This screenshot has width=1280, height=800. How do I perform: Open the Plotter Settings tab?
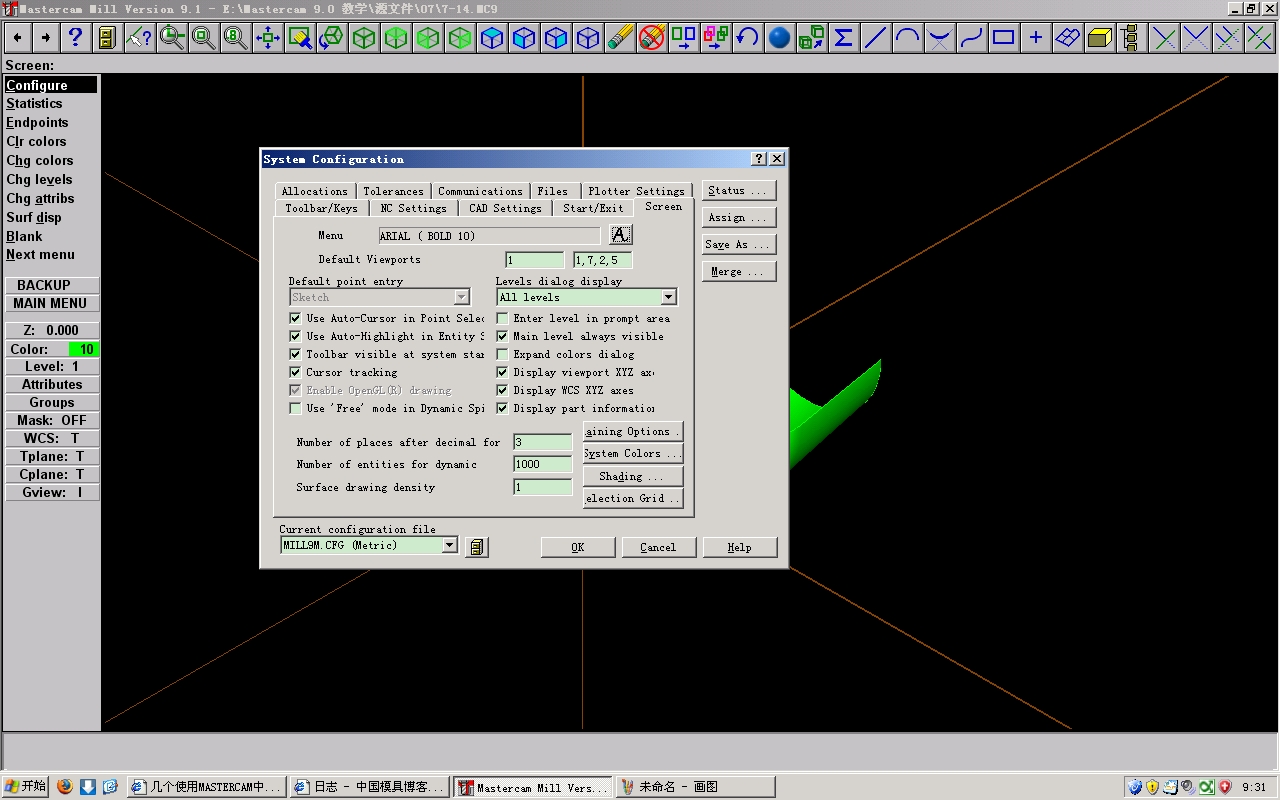pos(636,191)
